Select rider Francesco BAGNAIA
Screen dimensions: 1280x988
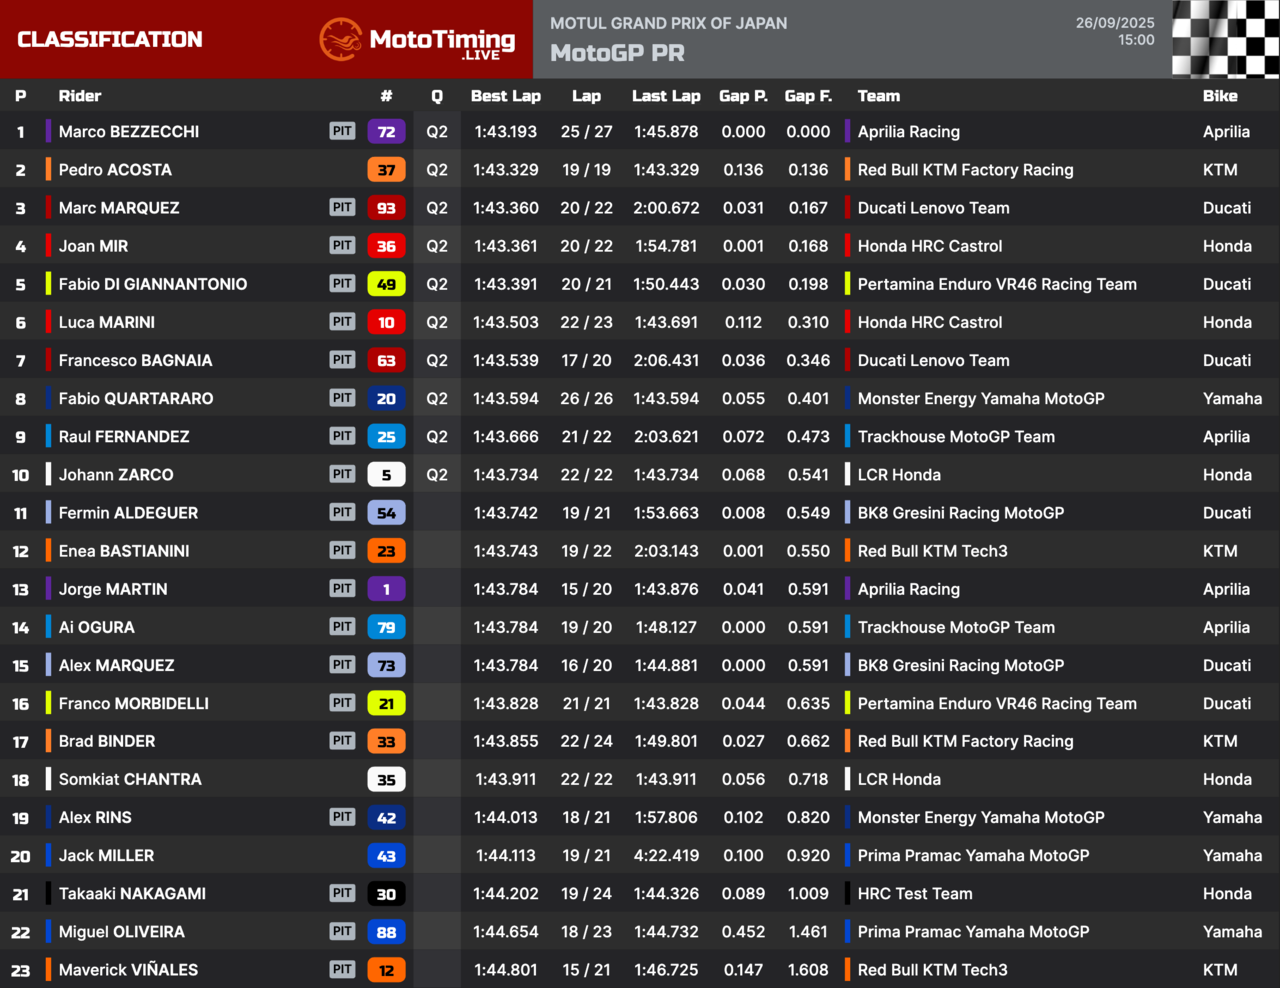click(x=135, y=360)
